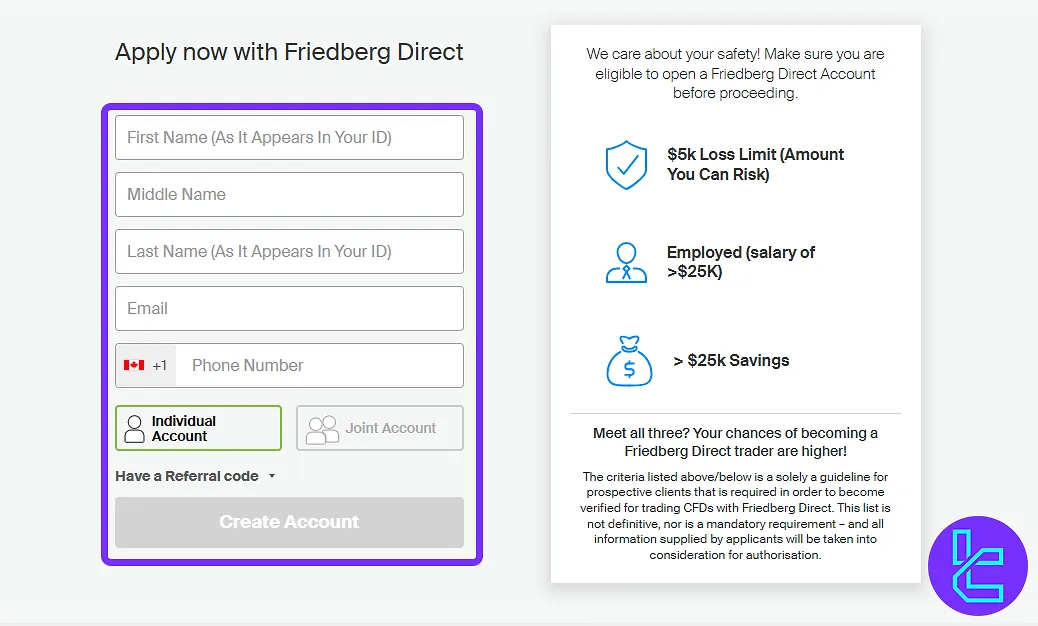Click the Apply now with Friedberg Direct heading
The width and height of the screenshot is (1038, 626).
(289, 52)
